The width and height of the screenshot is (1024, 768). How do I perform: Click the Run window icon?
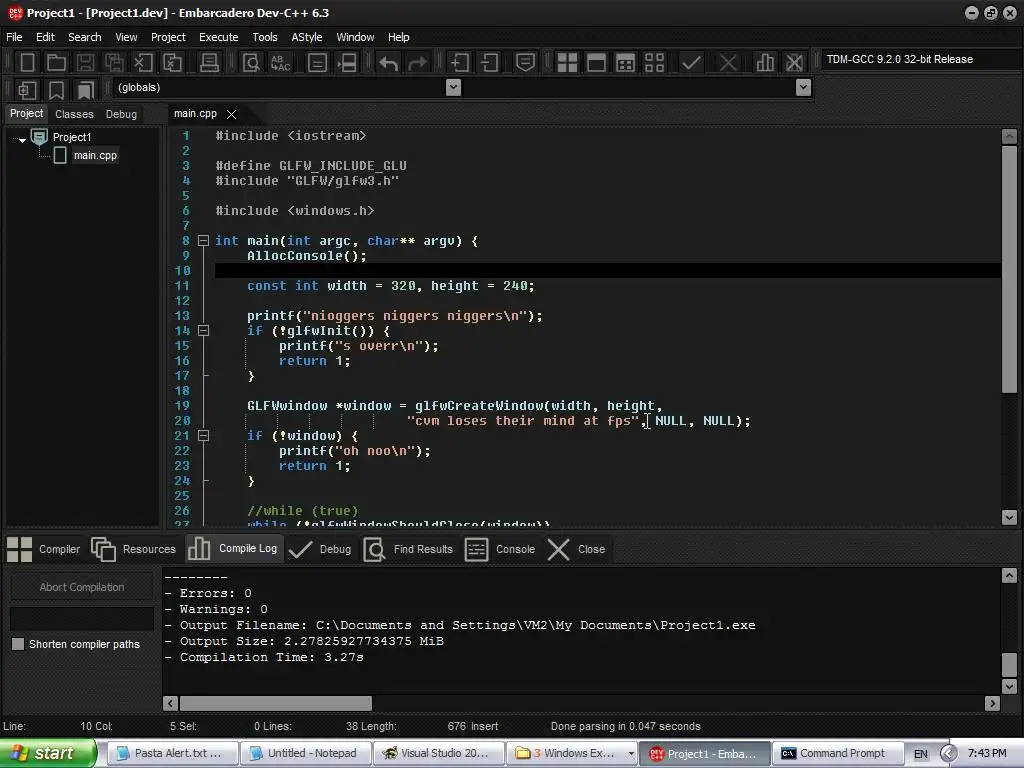point(596,63)
